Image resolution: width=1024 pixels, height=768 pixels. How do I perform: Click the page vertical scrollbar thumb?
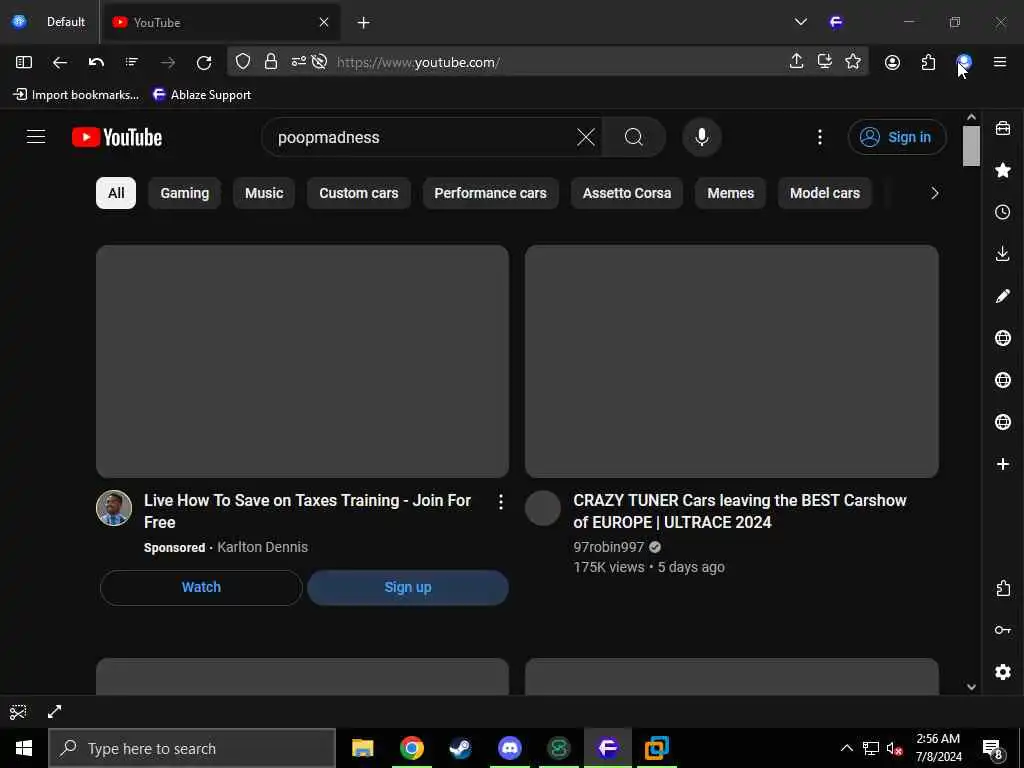point(971,146)
